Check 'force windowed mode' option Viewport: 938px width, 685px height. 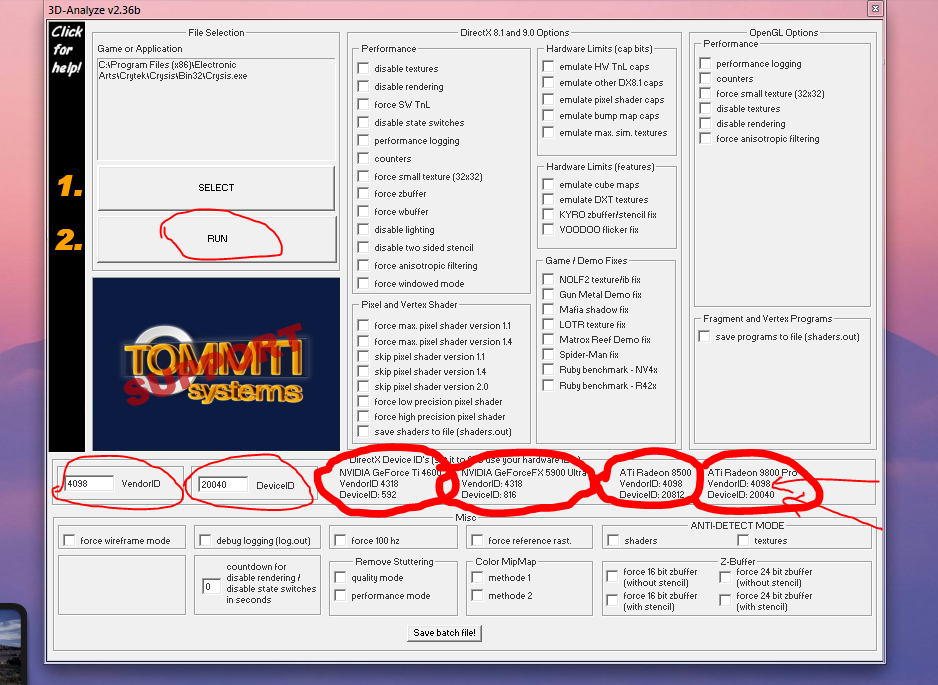click(x=363, y=283)
